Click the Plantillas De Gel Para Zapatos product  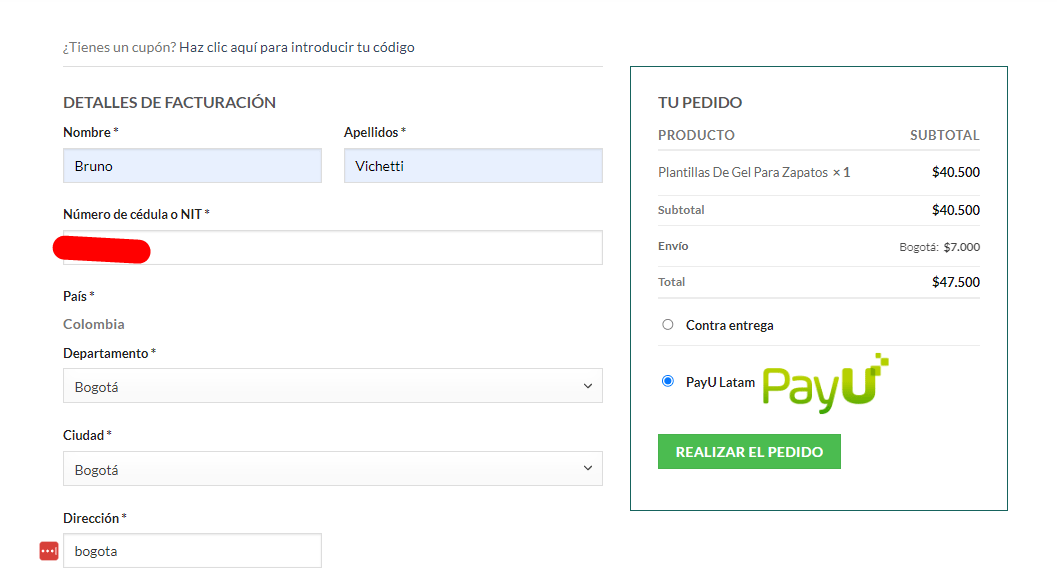[x=742, y=173]
